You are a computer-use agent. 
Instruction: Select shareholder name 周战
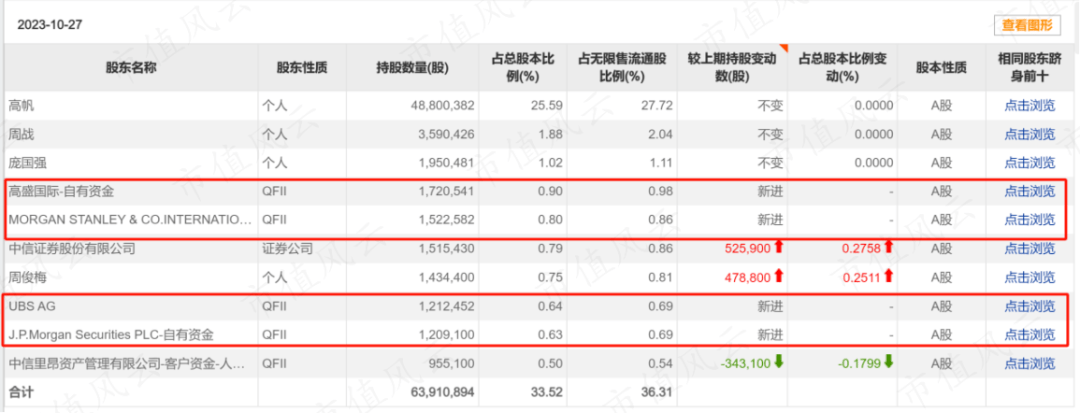click(21, 134)
